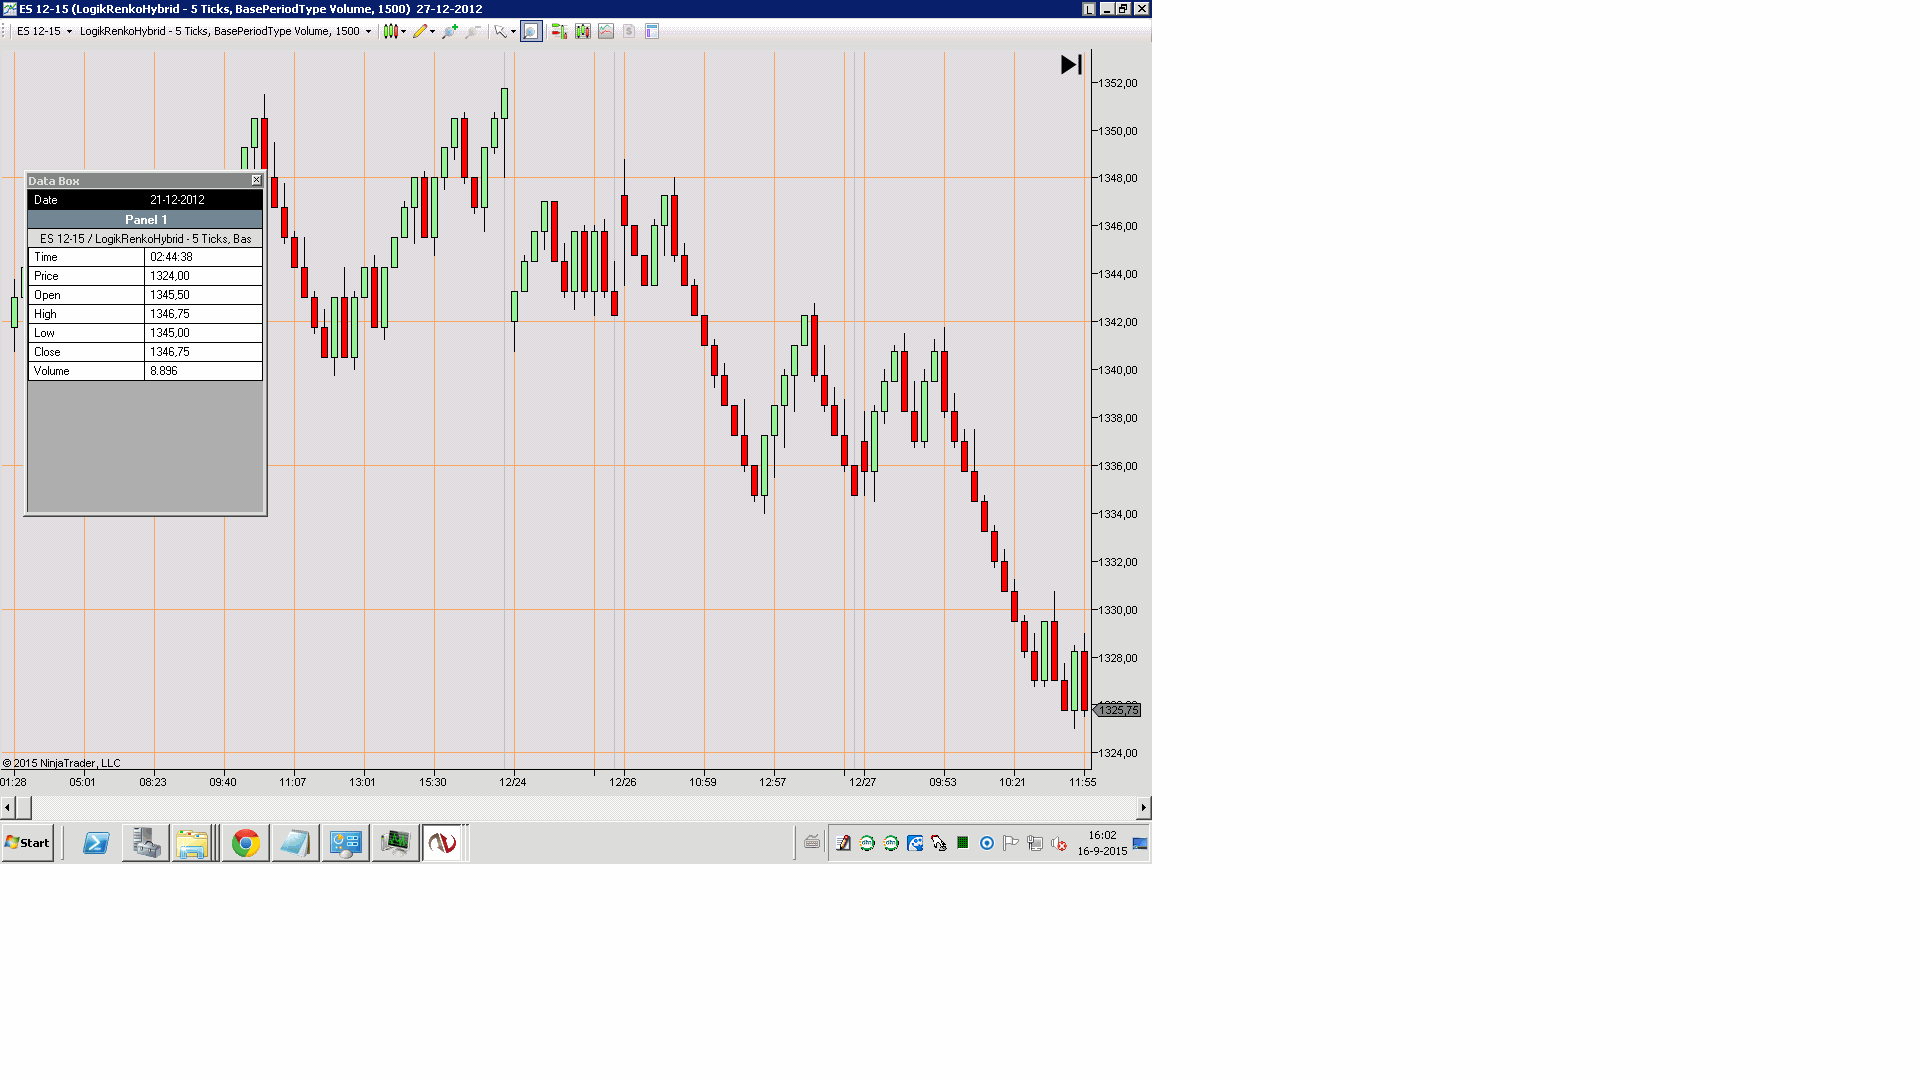Open Google Chrome from the taskbar
The width and height of the screenshot is (1920, 1080).
tap(245, 843)
